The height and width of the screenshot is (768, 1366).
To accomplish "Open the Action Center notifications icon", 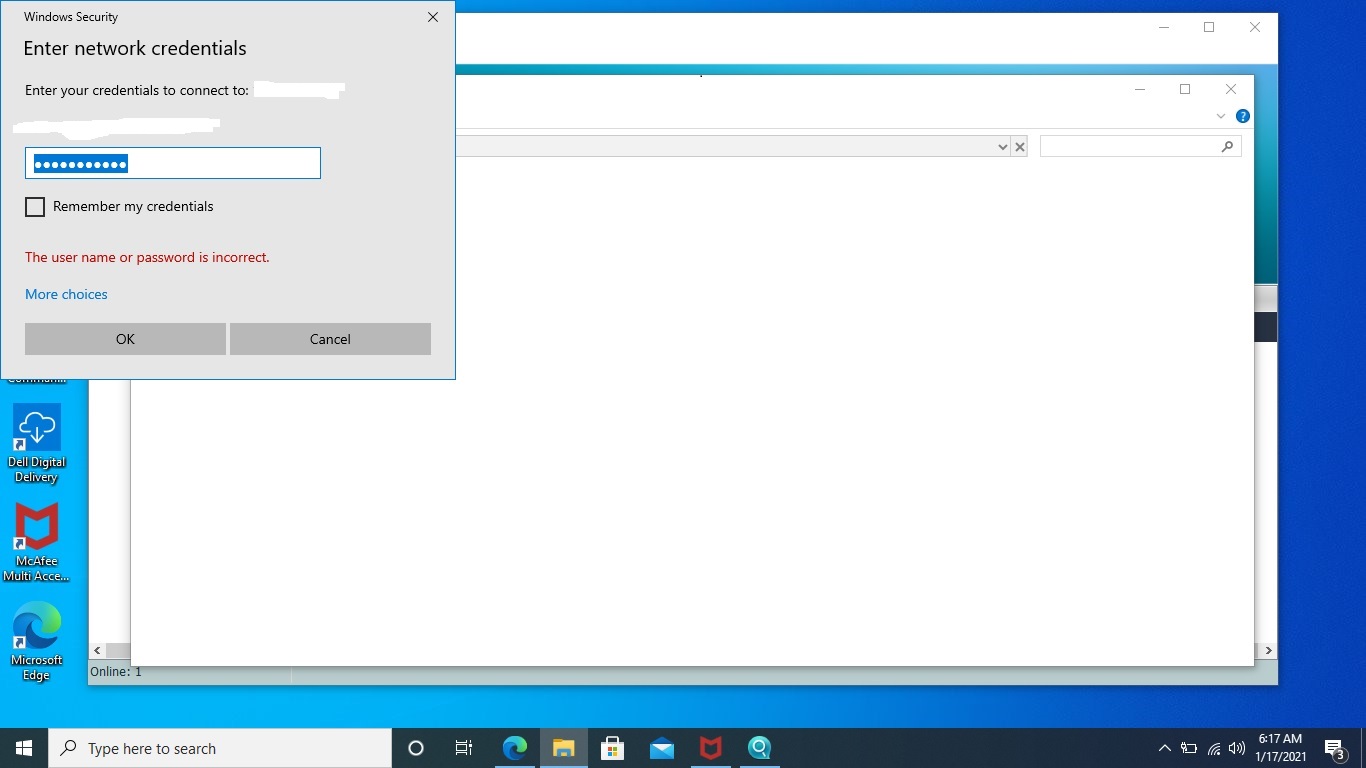I will click(x=1334, y=748).
